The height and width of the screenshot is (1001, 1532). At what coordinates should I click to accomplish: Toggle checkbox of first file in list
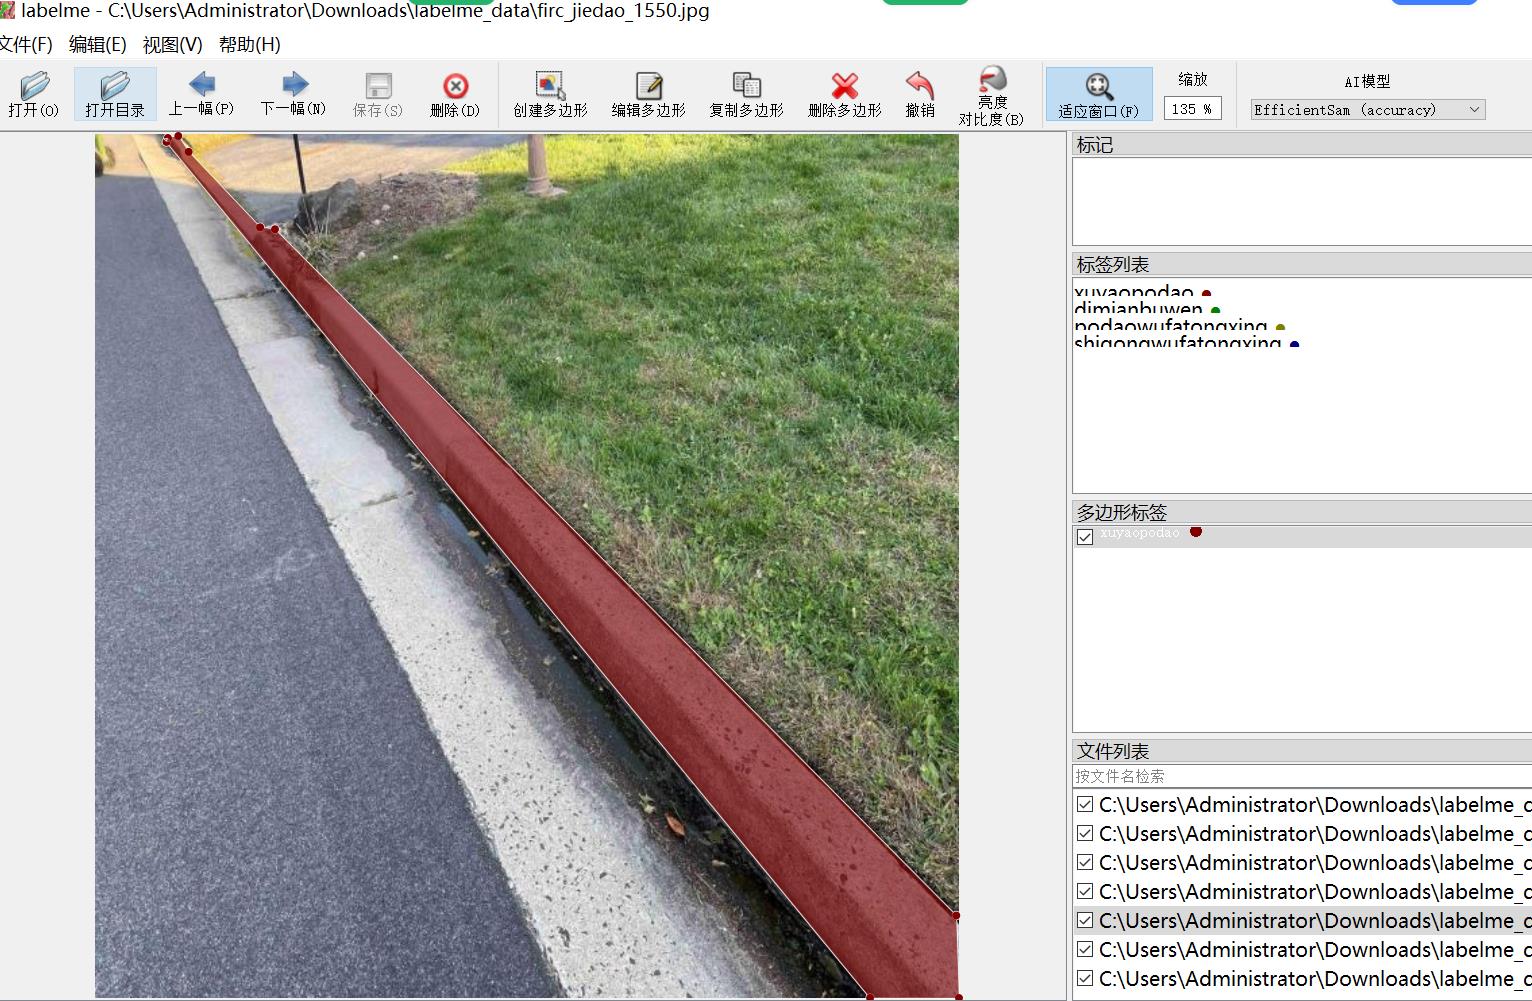click(x=1085, y=804)
